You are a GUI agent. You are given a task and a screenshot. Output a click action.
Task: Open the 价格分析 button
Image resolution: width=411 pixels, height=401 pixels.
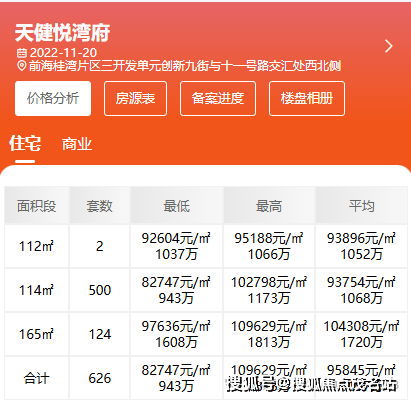tap(53, 98)
